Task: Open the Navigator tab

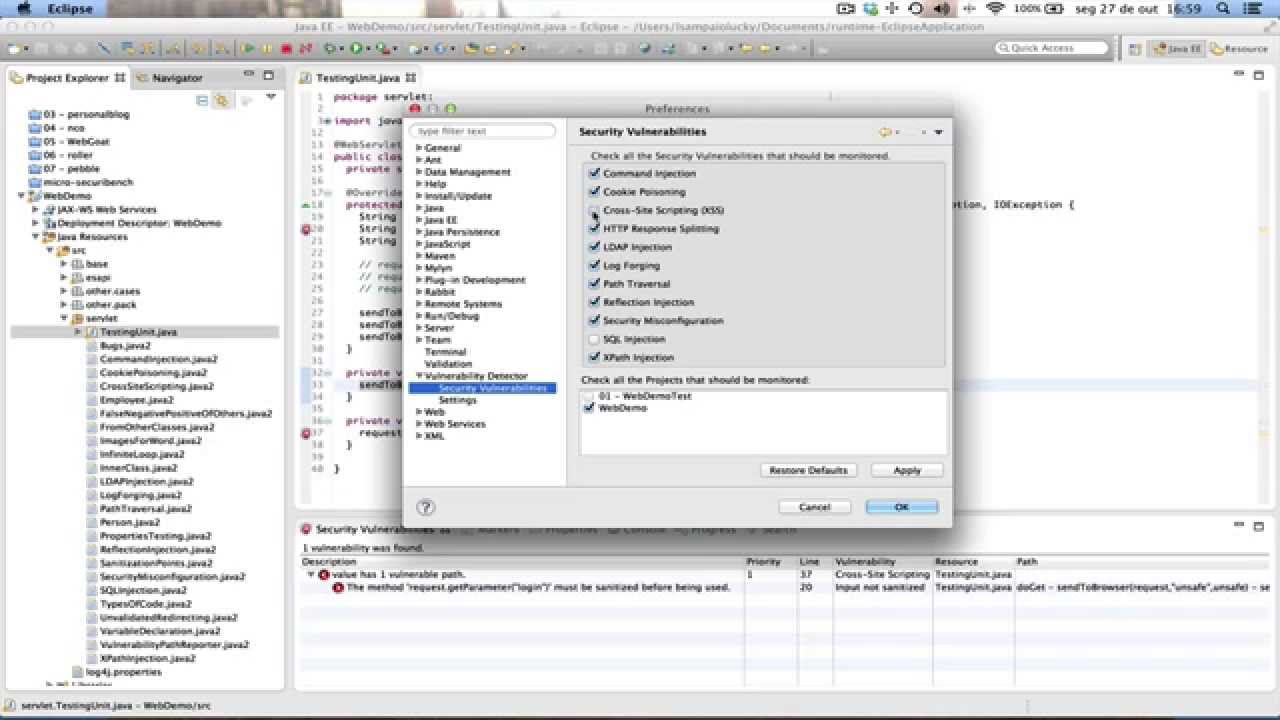Action: click(176, 77)
